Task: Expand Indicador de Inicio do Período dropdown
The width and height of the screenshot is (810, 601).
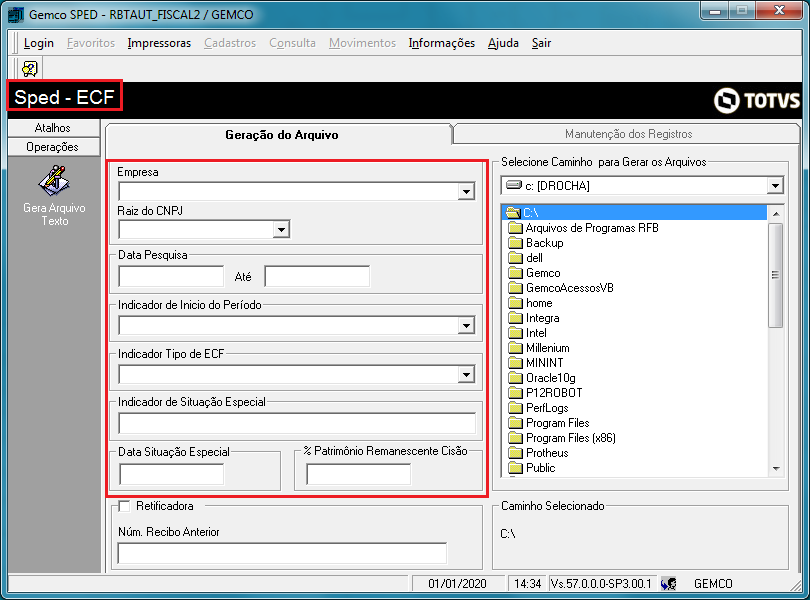Action: pyautogui.click(x=466, y=326)
